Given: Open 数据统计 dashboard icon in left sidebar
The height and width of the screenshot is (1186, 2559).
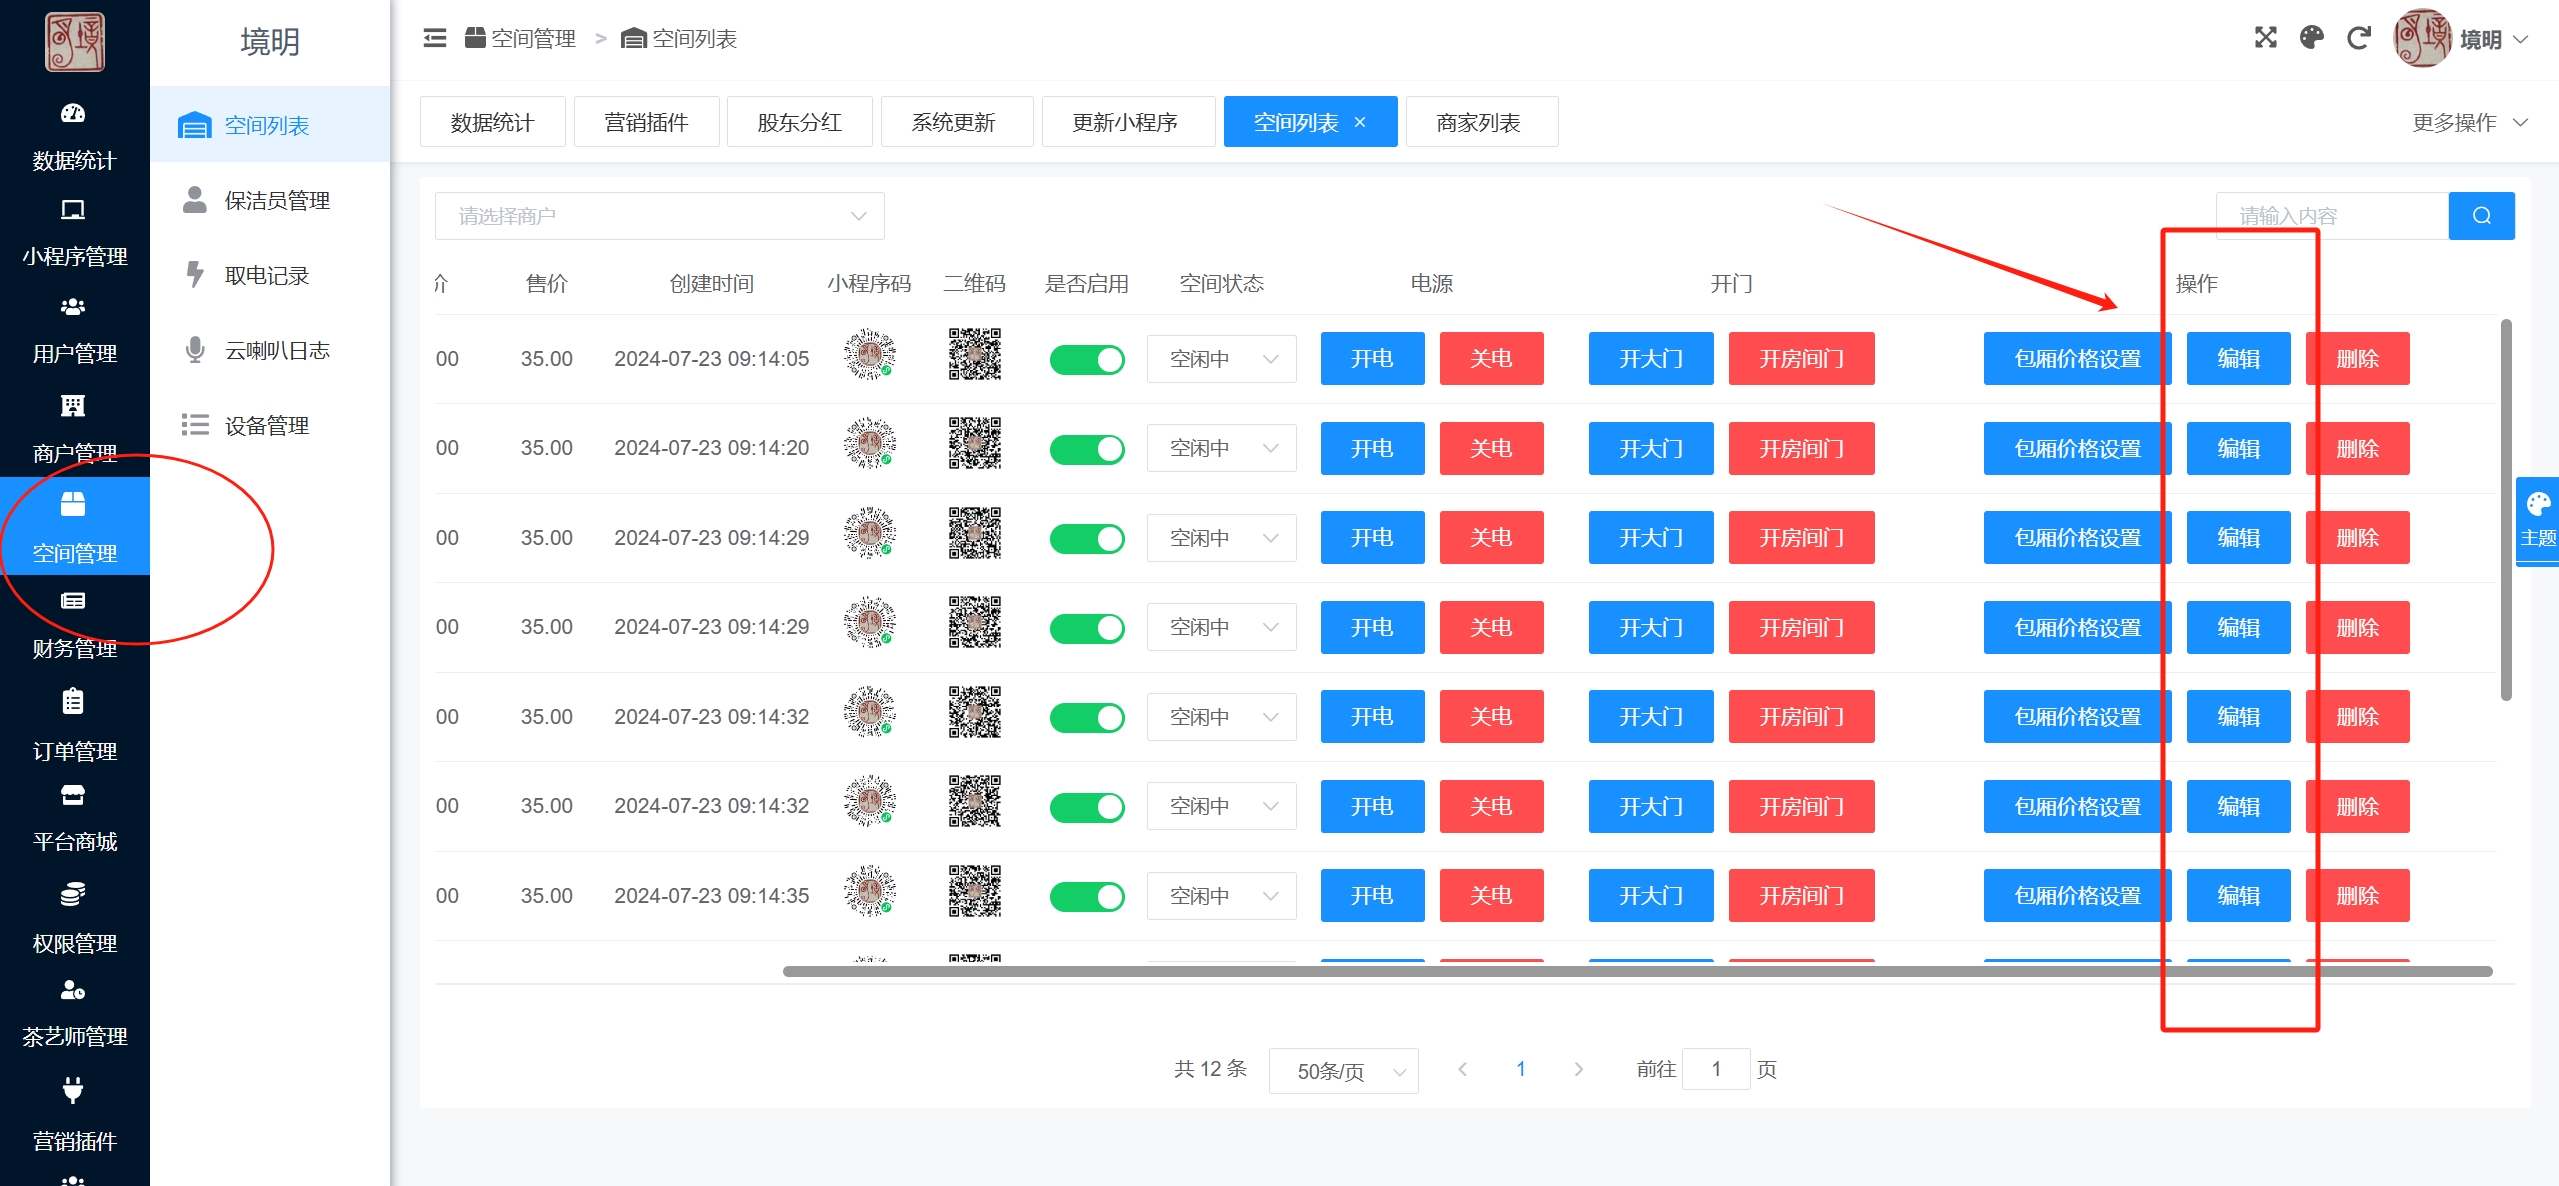Looking at the screenshot, I should (x=73, y=113).
